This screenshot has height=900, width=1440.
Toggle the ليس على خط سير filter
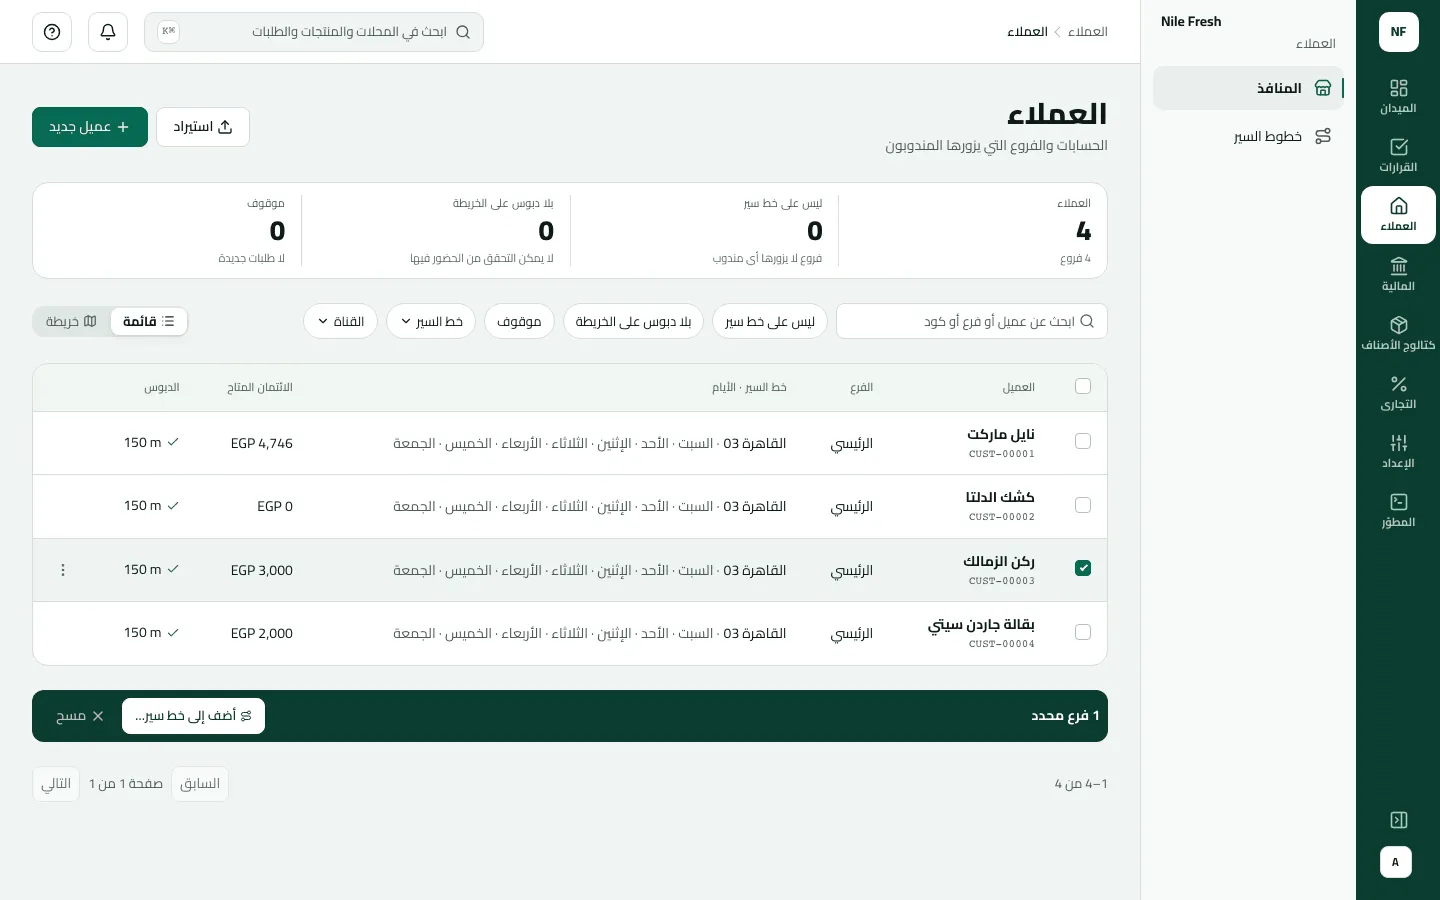[770, 321]
